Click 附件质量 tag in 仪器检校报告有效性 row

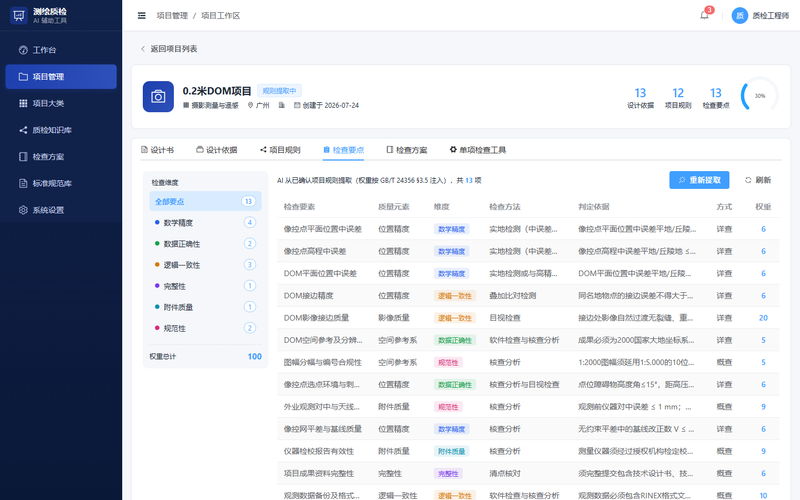(452, 451)
